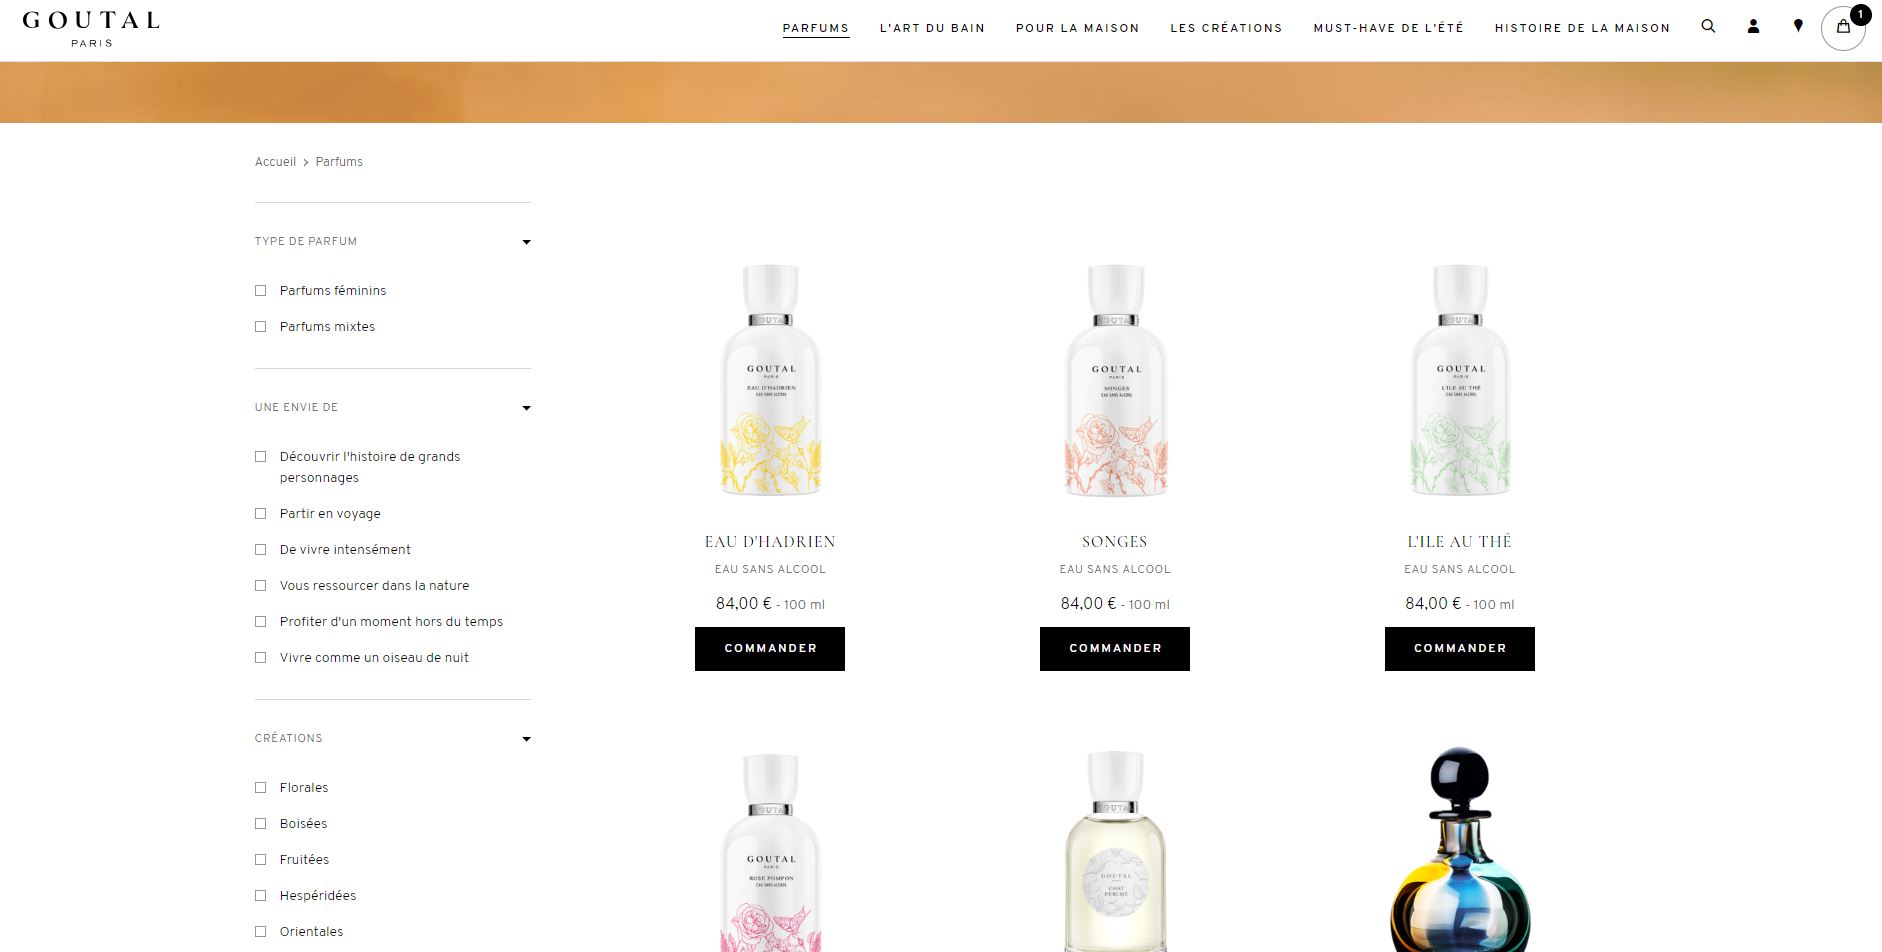Order L'Ile au Thé with Commander button
1882x952 pixels.
point(1460,649)
